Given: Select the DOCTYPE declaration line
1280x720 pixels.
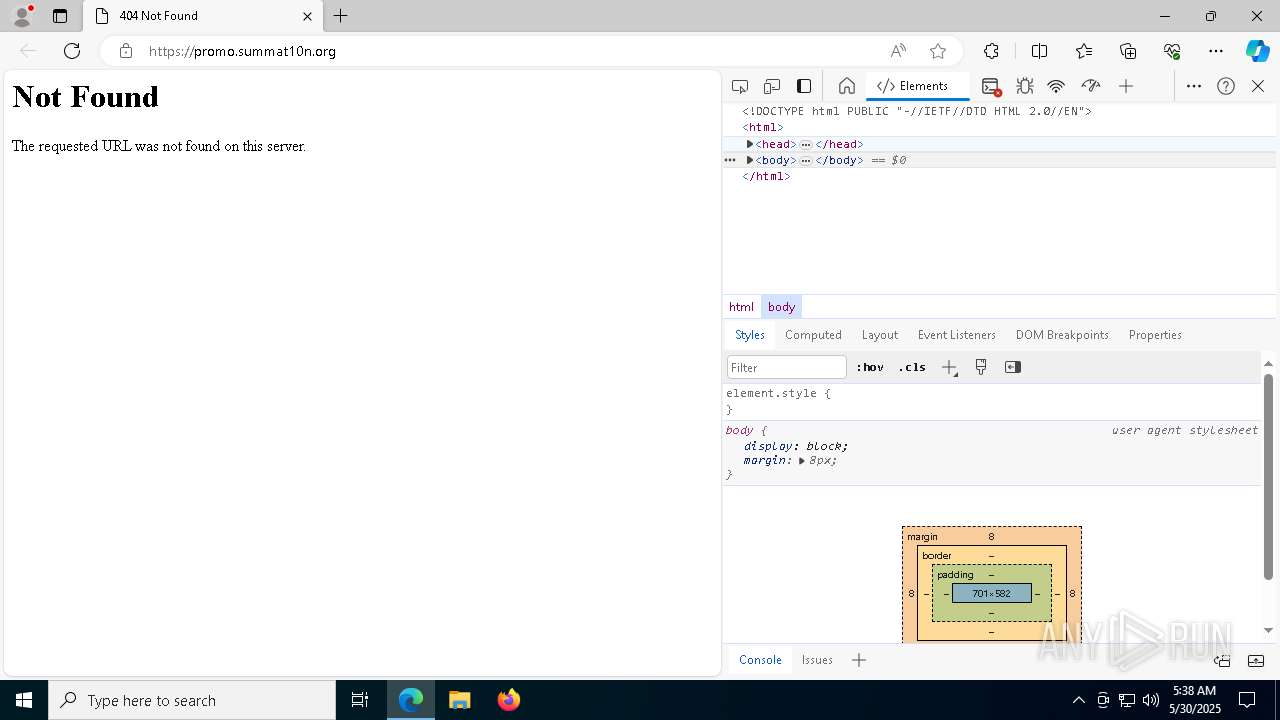Looking at the screenshot, I should (917, 112).
